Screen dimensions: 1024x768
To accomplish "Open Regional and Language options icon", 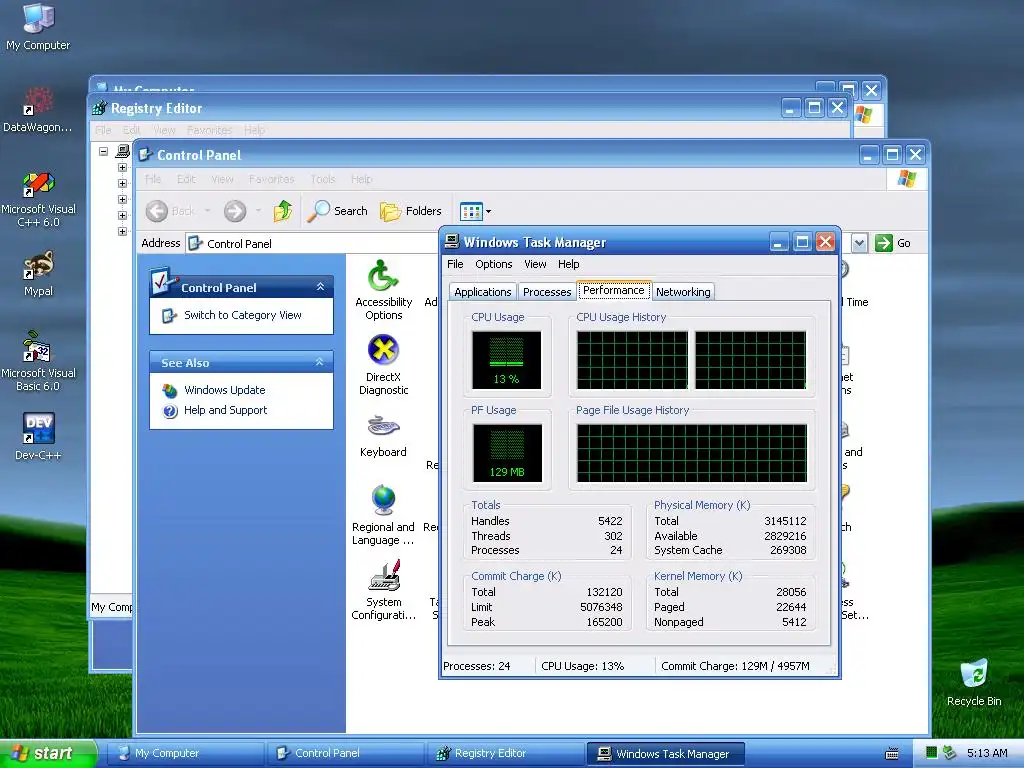I will point(383,515).
